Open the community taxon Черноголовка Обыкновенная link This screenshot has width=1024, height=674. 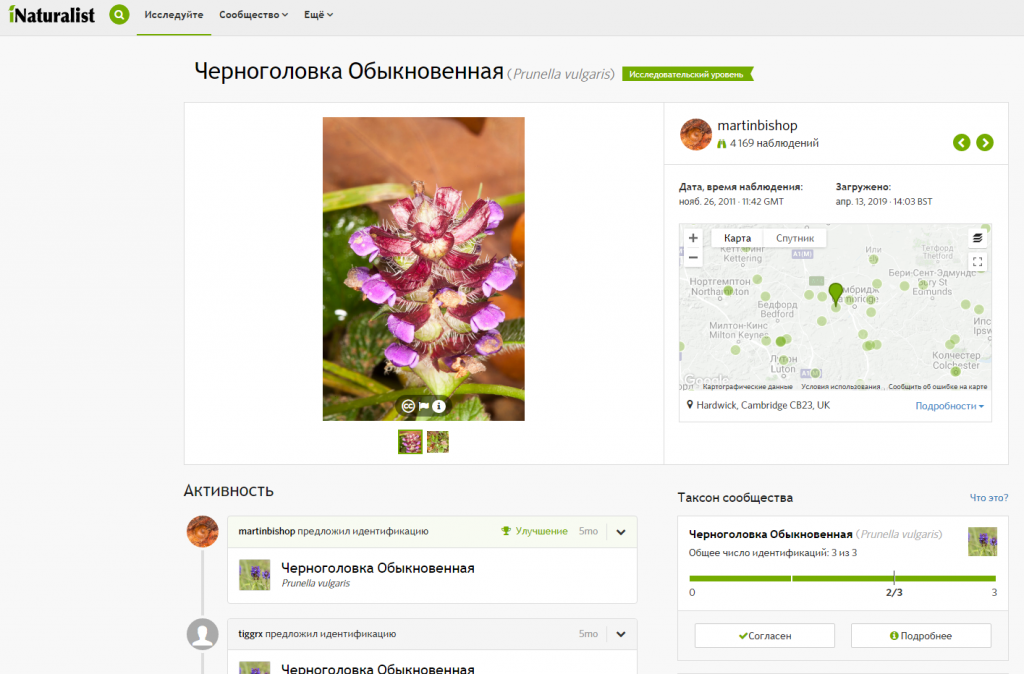[x=771, y=534]
